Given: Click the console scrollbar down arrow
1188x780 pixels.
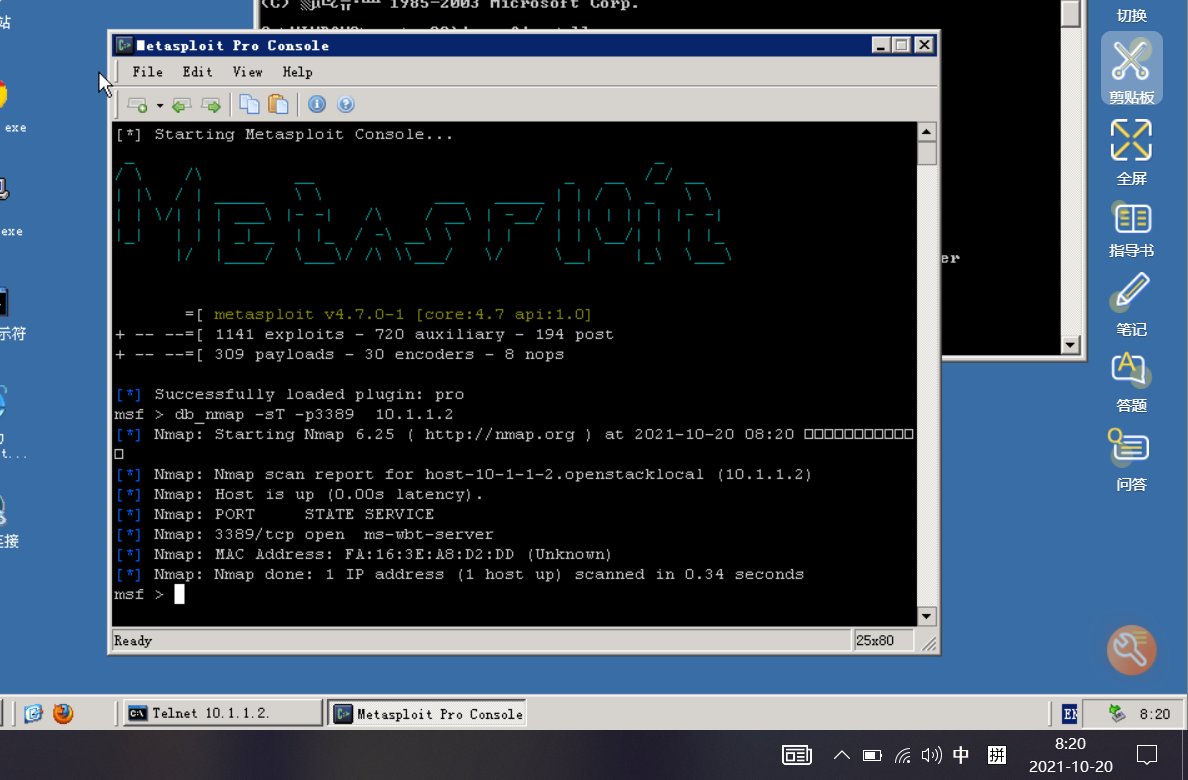Looking at the screenshot, I should 926,616.
